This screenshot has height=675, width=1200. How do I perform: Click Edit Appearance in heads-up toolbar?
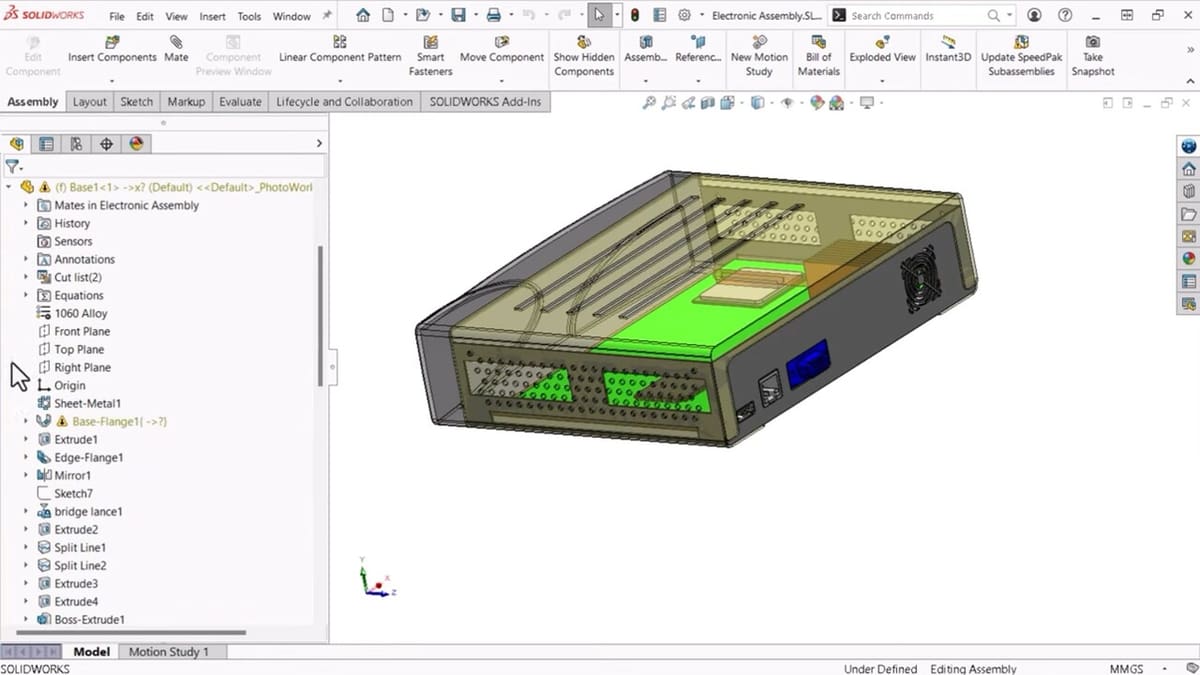click(x=817, y=102)
